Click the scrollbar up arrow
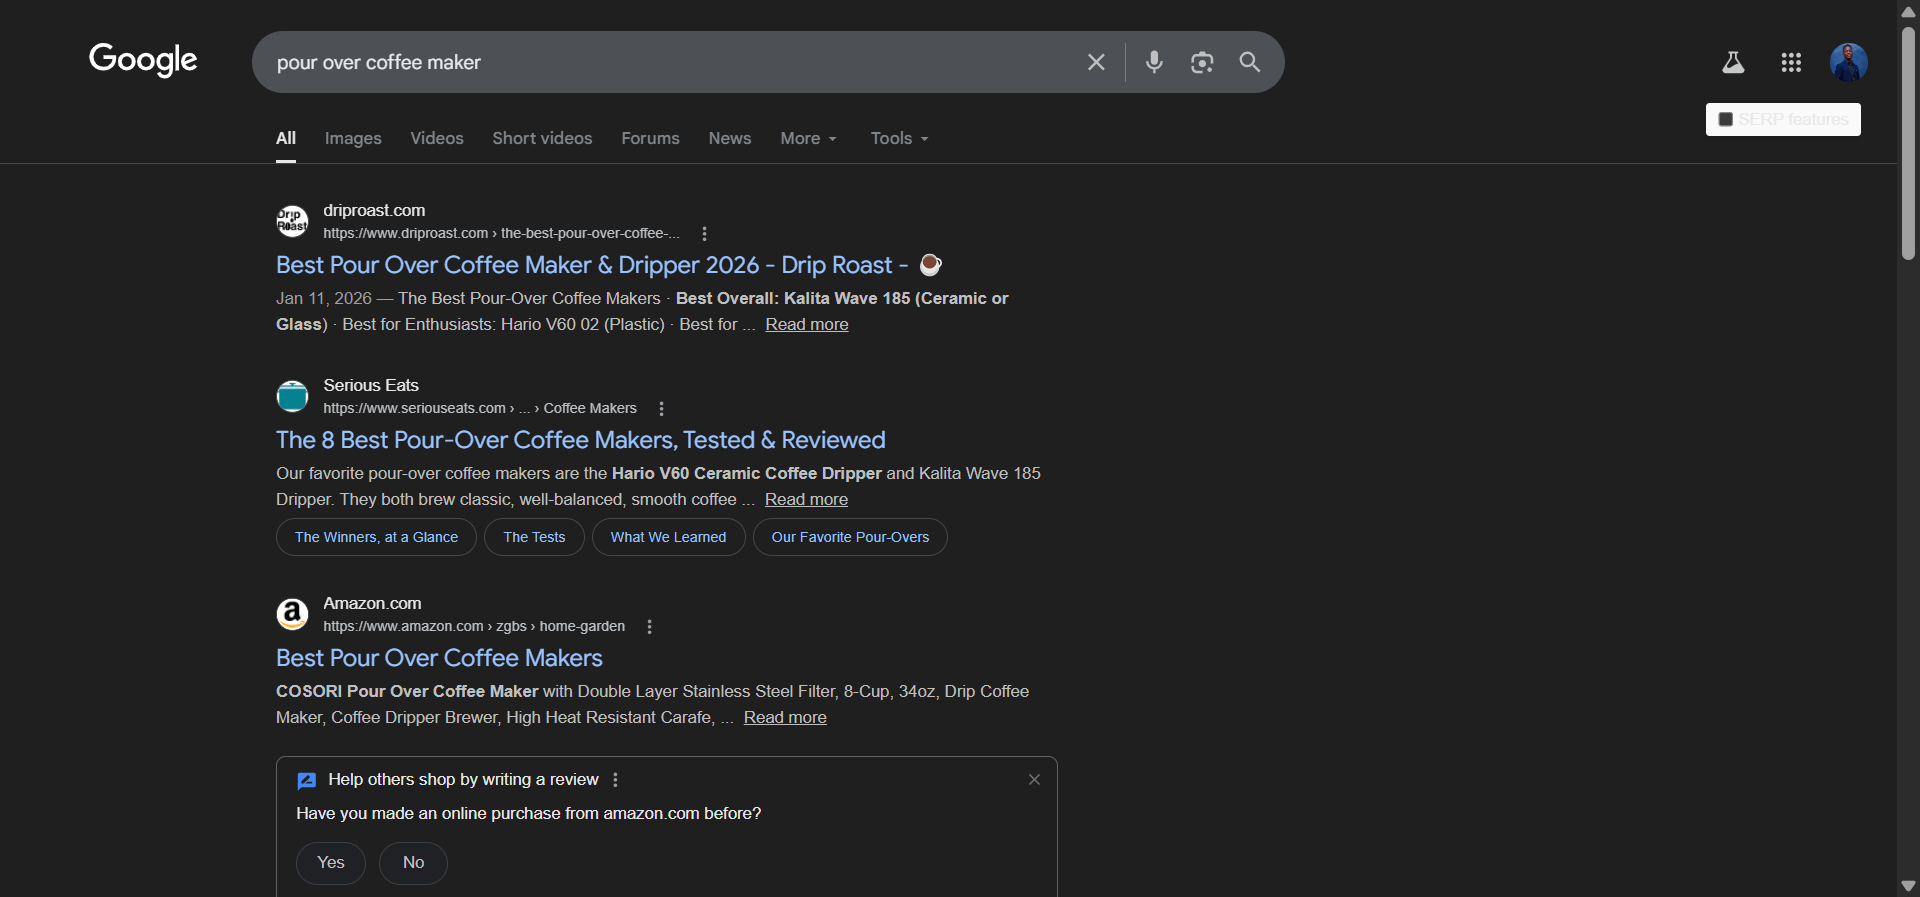 click(1908, 11)
